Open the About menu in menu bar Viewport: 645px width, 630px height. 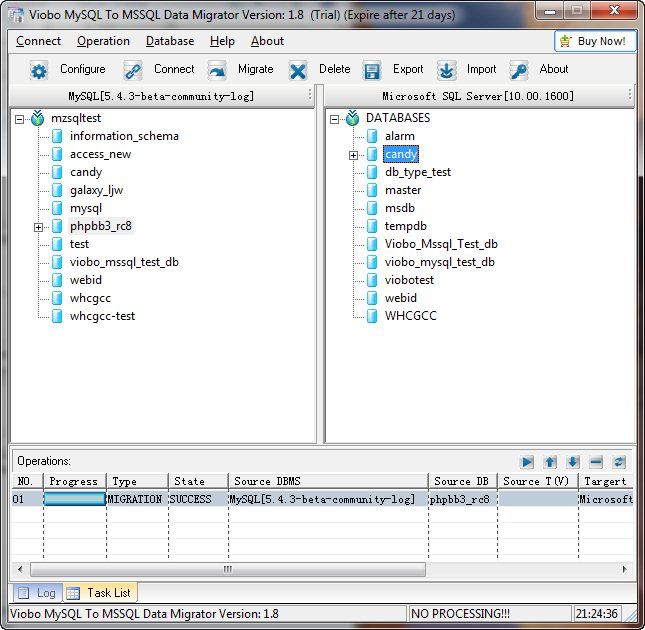tap(267, 41)
